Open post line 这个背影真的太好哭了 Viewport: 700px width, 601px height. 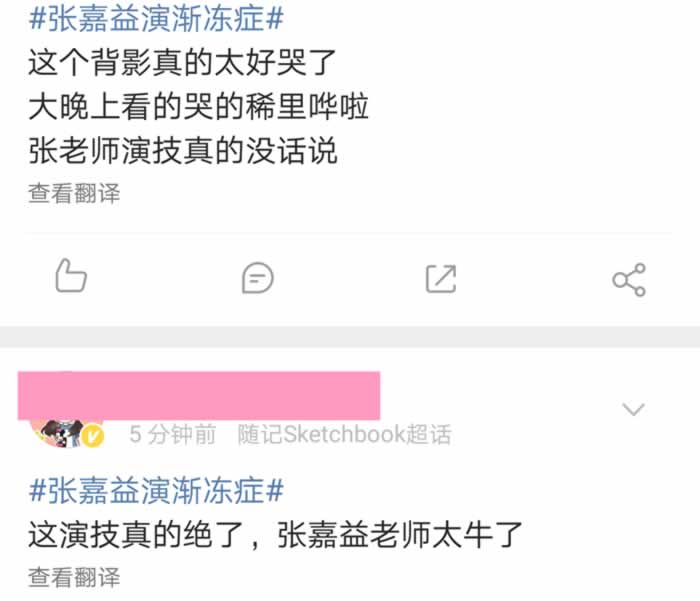182,63
